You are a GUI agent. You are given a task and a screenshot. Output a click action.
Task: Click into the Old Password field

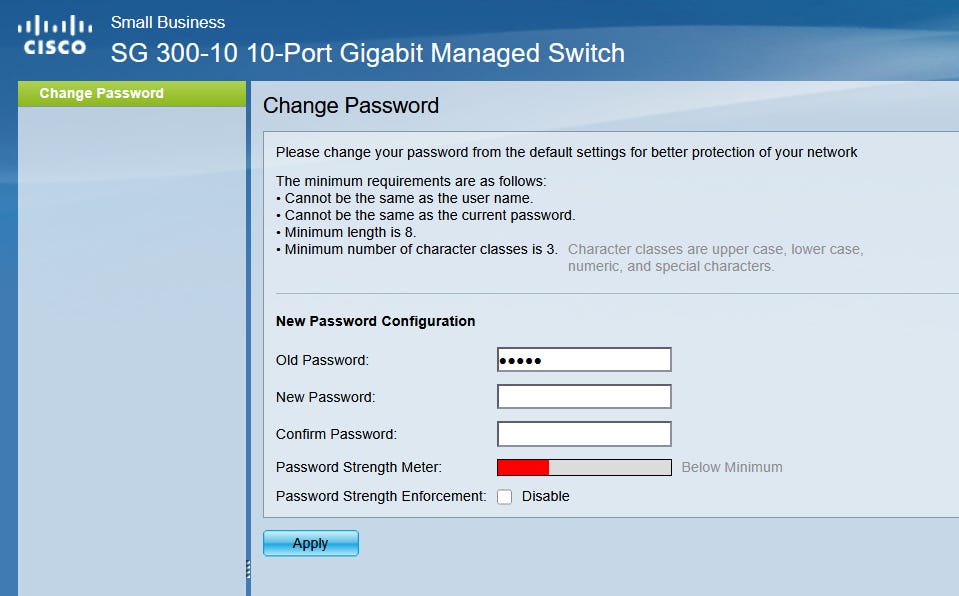coord(584,360)
